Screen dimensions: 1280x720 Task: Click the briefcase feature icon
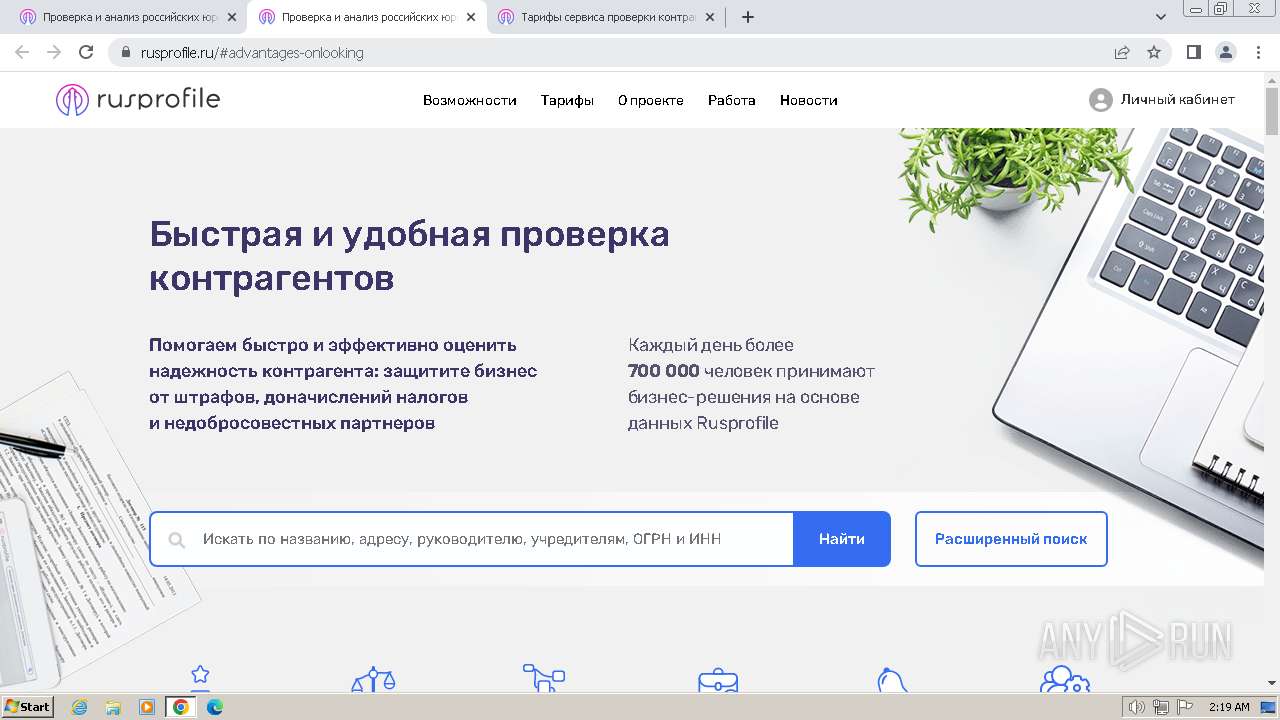718,680
